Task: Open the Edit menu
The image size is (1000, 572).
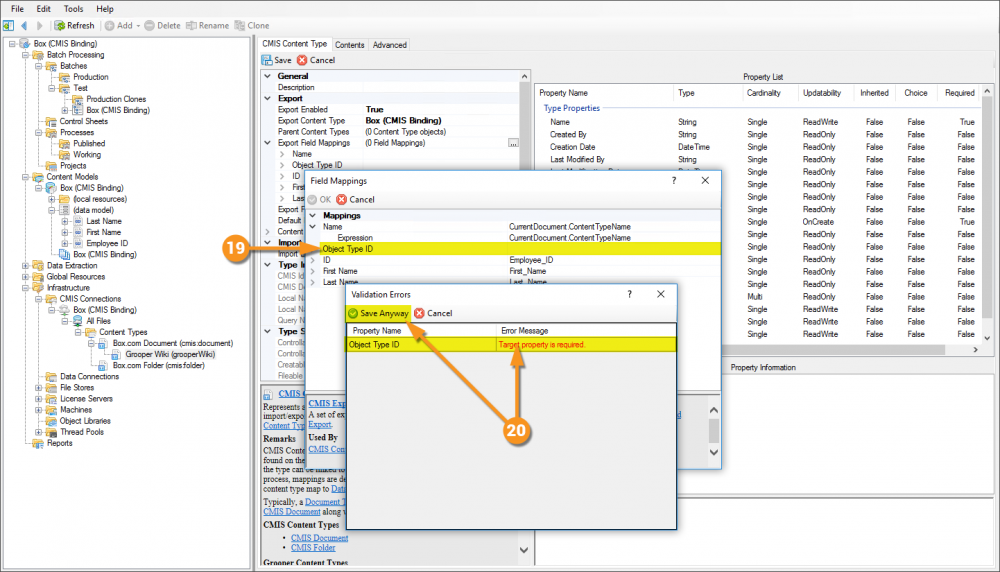Action: pyautogui.click(x=43, y=9)
